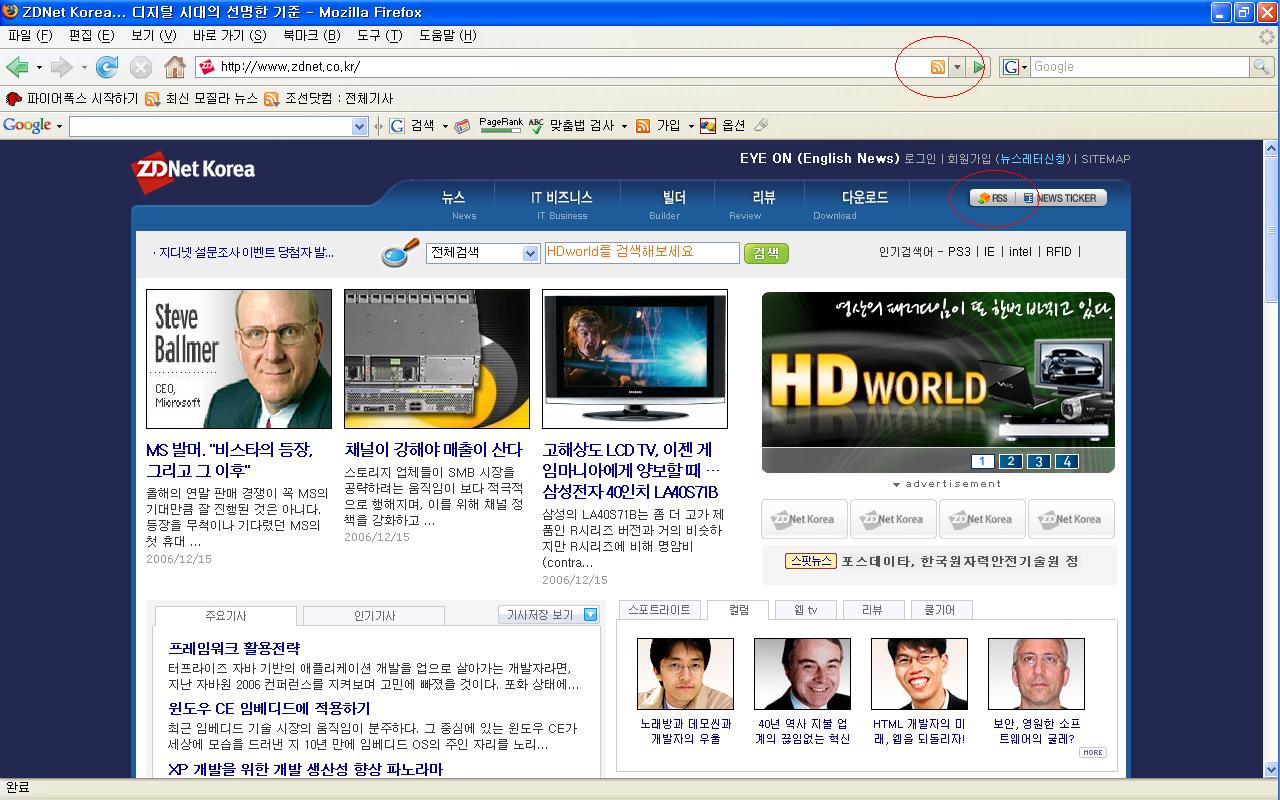Click the orange RSS feed icon in the address bar
1280x800 pixels.
tap(937, 67)
